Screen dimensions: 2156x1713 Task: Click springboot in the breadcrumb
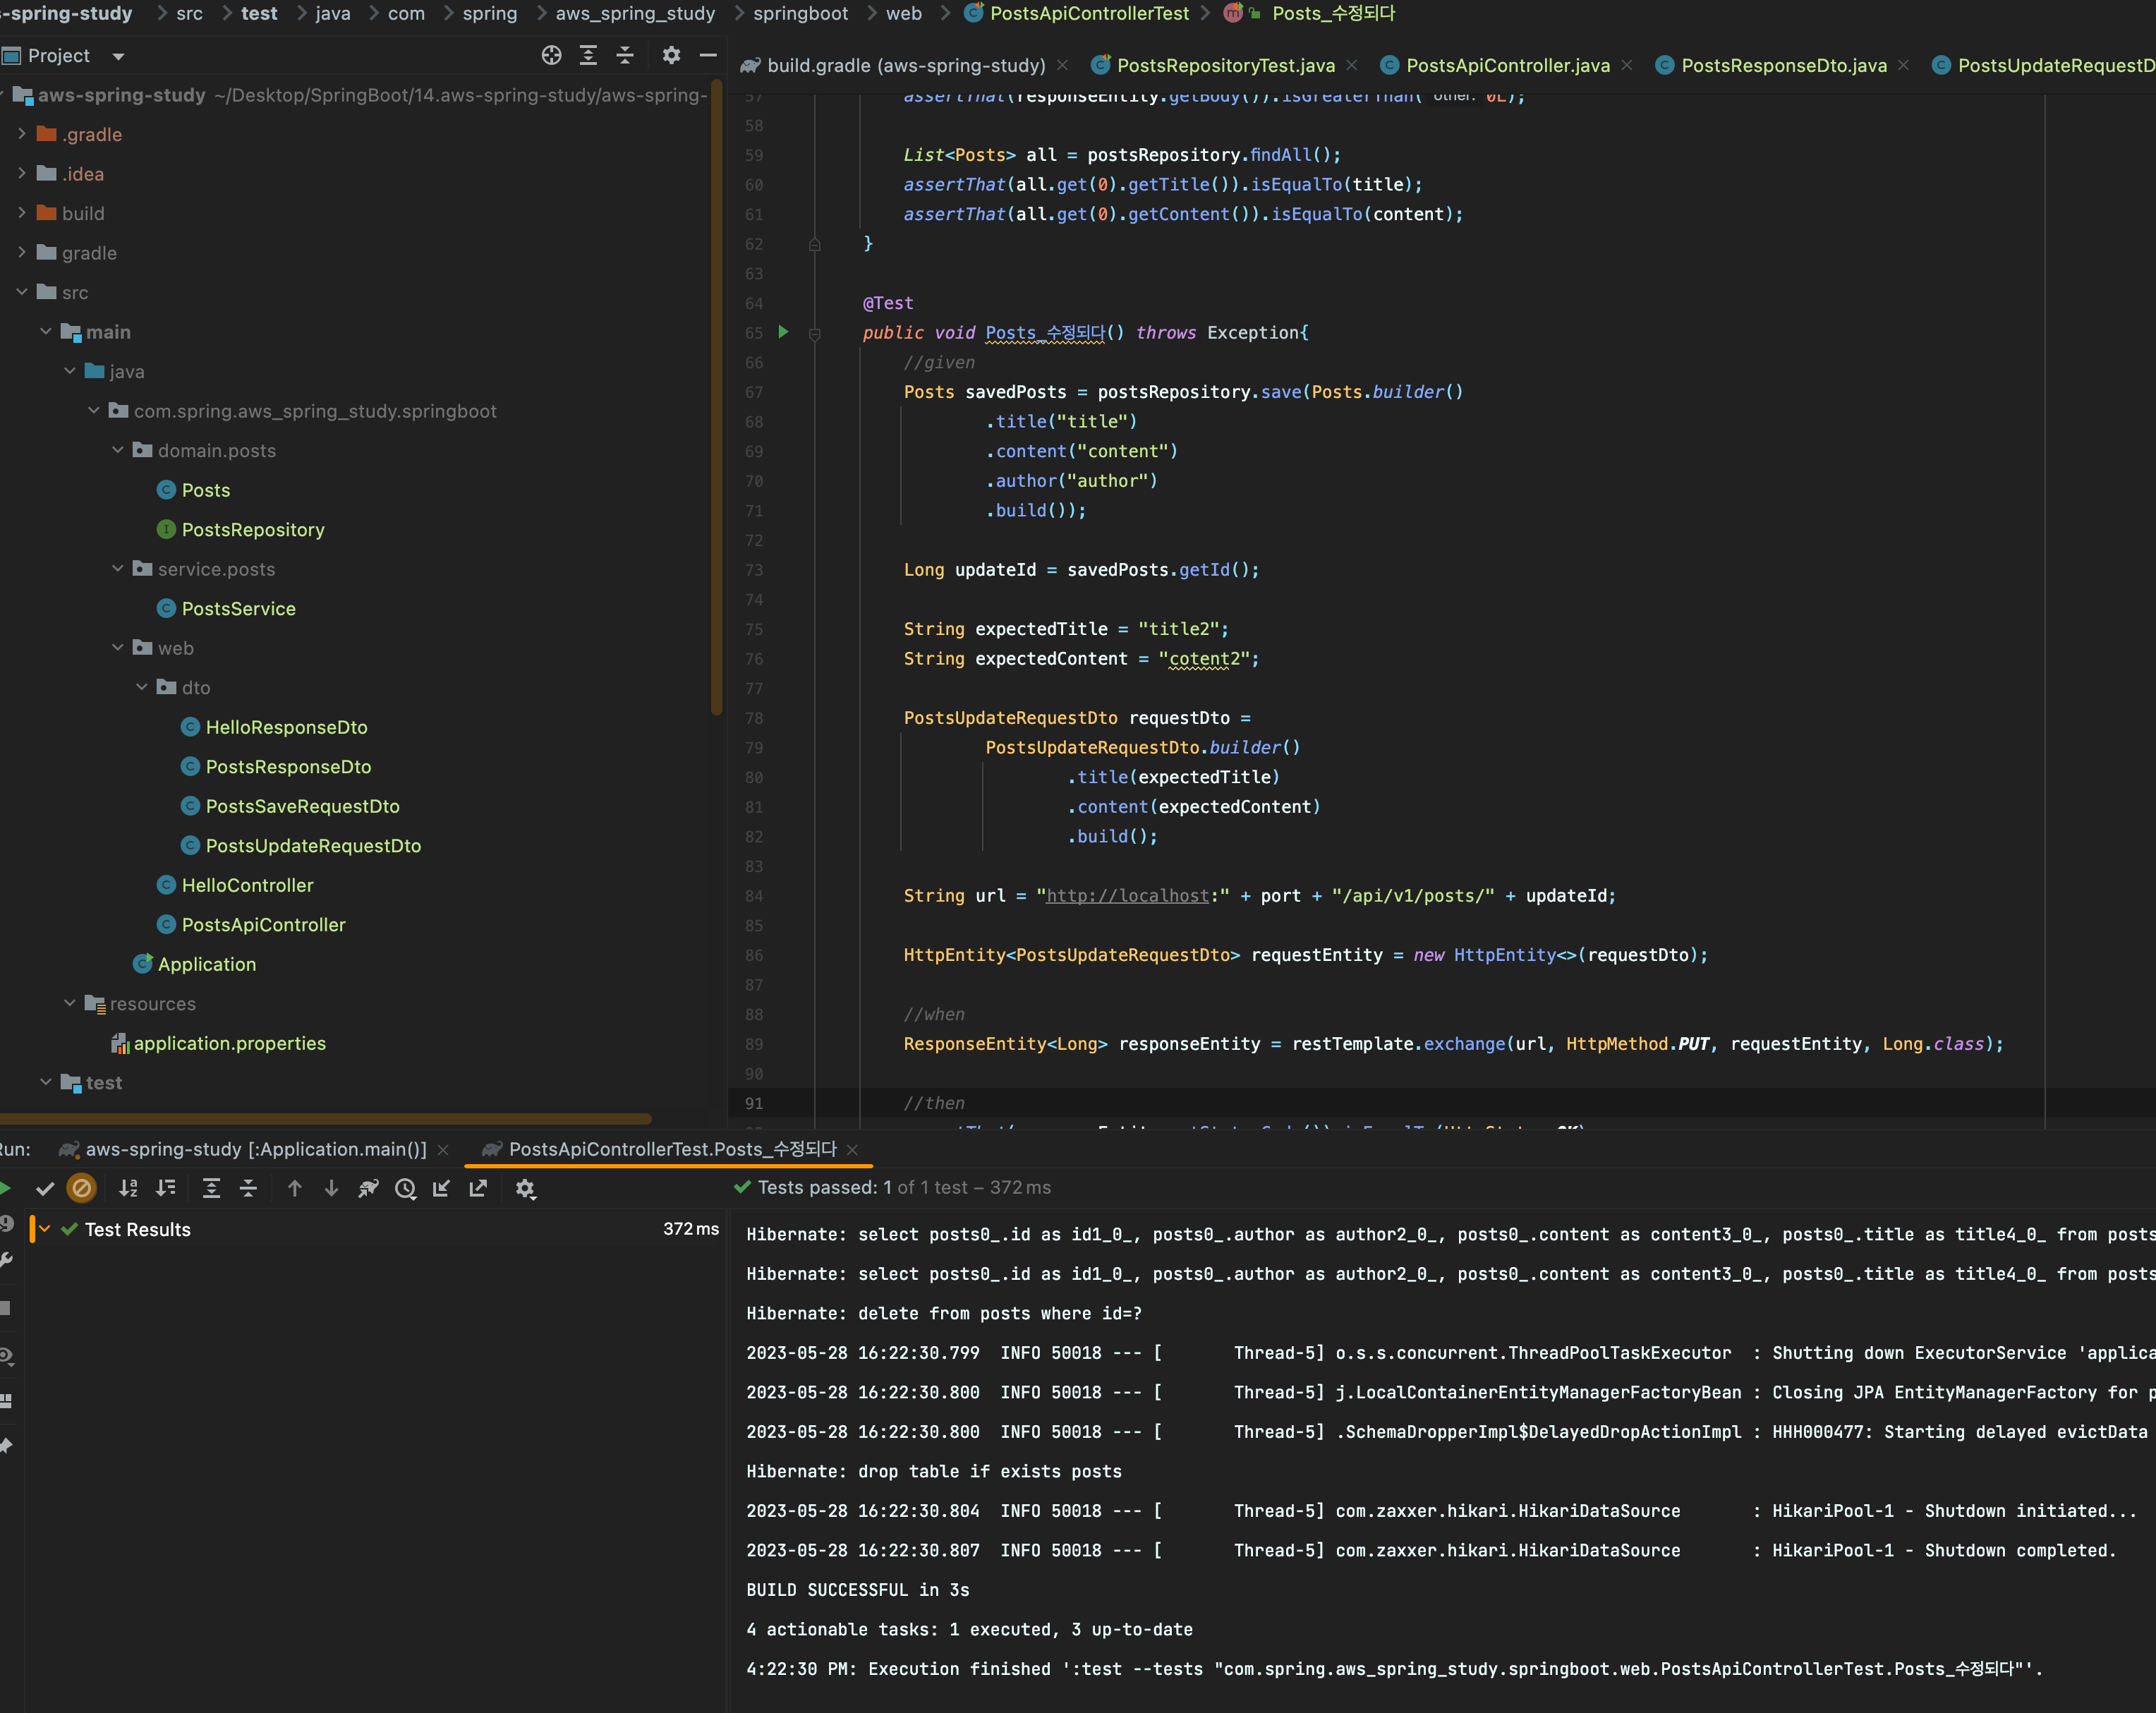[x=800, y=14]
